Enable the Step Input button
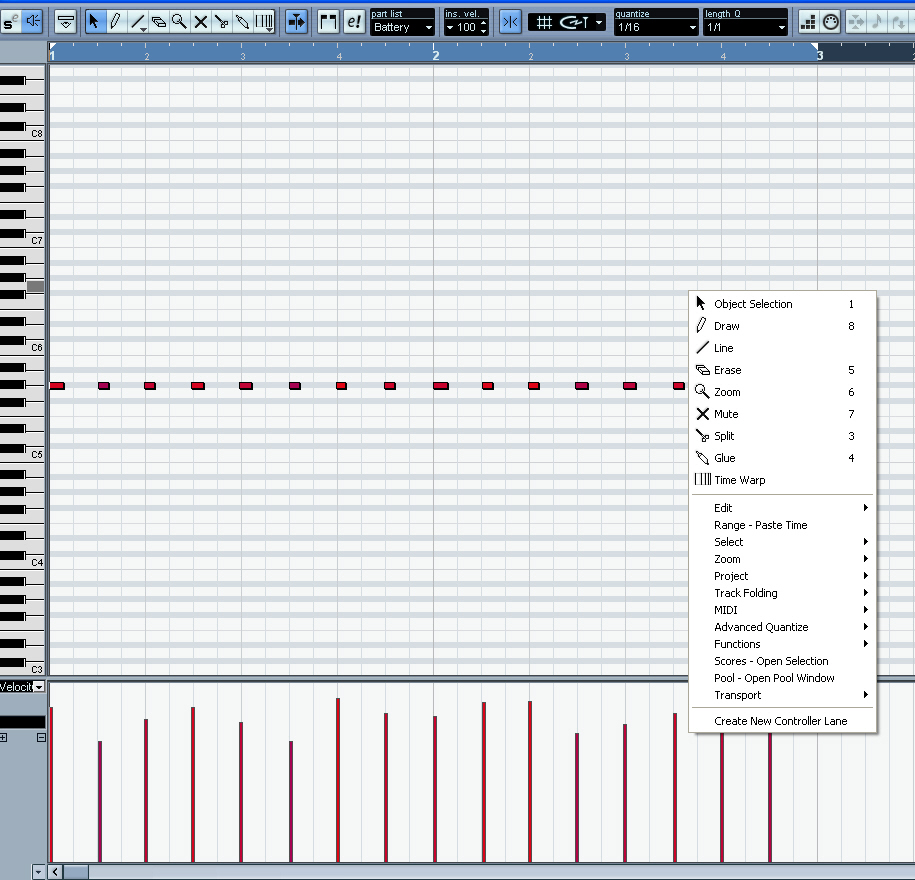The width and height of the screenshot is (915, 880). pyautogui.click(x=808, y=22)
